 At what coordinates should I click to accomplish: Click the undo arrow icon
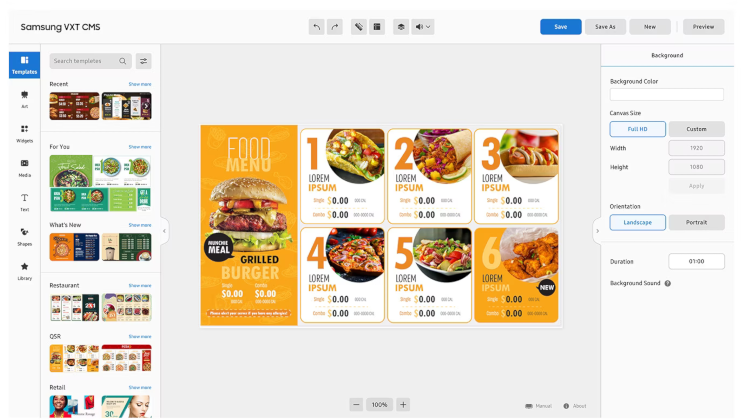click(316, 27)
